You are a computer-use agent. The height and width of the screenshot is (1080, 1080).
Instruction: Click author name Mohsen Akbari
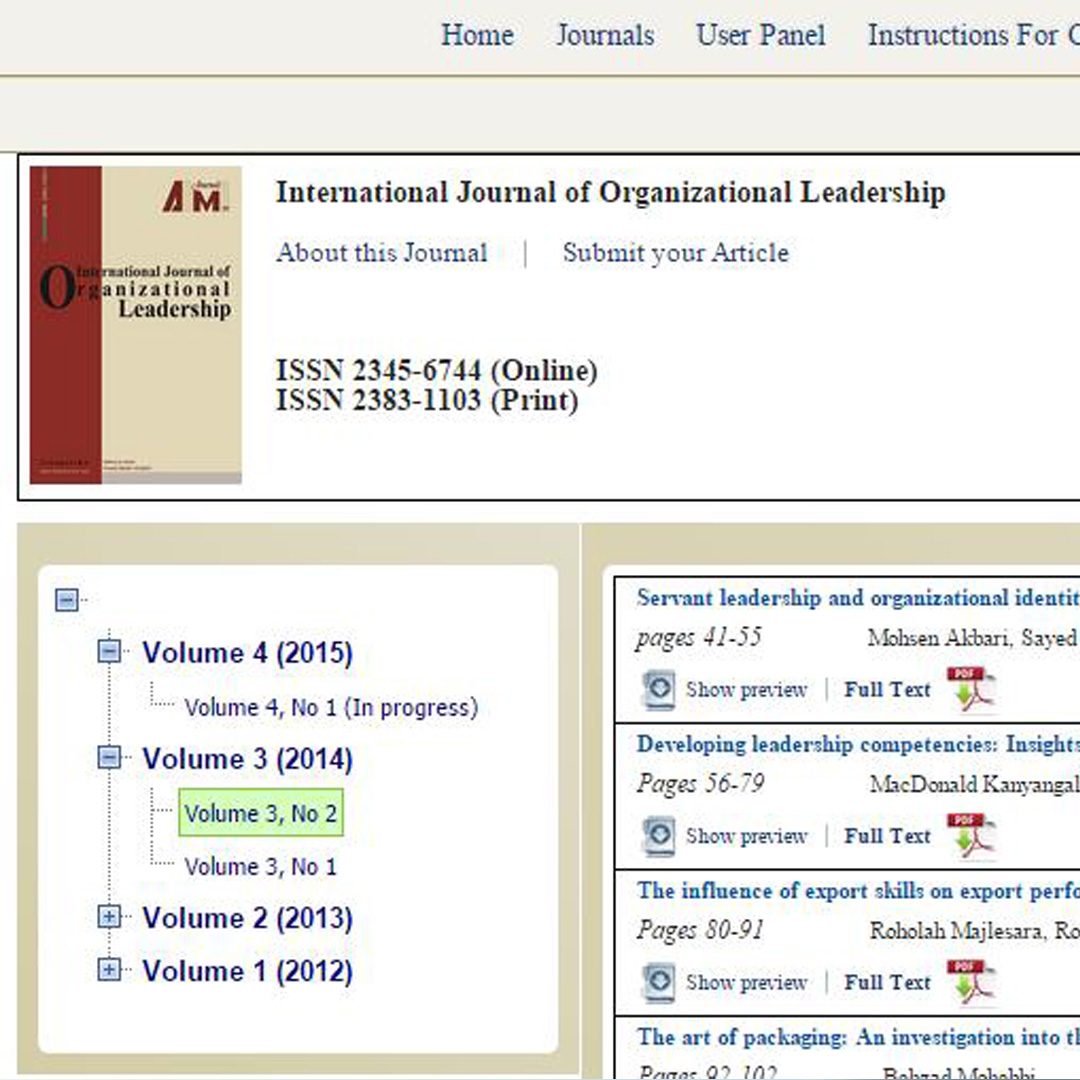pos(939,638)
